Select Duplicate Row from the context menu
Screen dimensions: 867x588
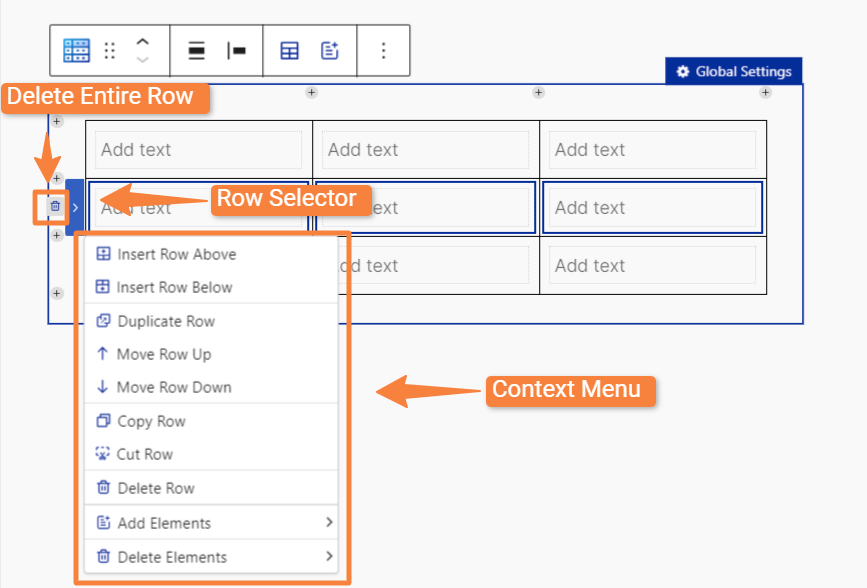[211, 321]
